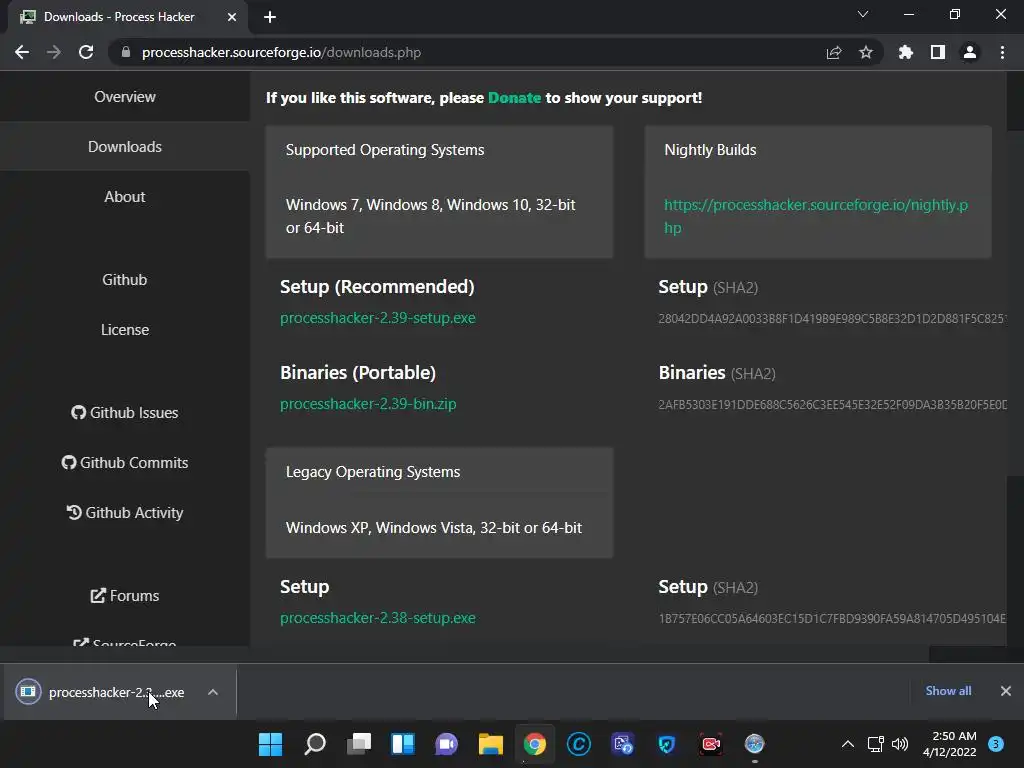Viewport: 1024px width, 768px height.
Task: Switch to Chrome on the taskbar
Action: (534, 744)
